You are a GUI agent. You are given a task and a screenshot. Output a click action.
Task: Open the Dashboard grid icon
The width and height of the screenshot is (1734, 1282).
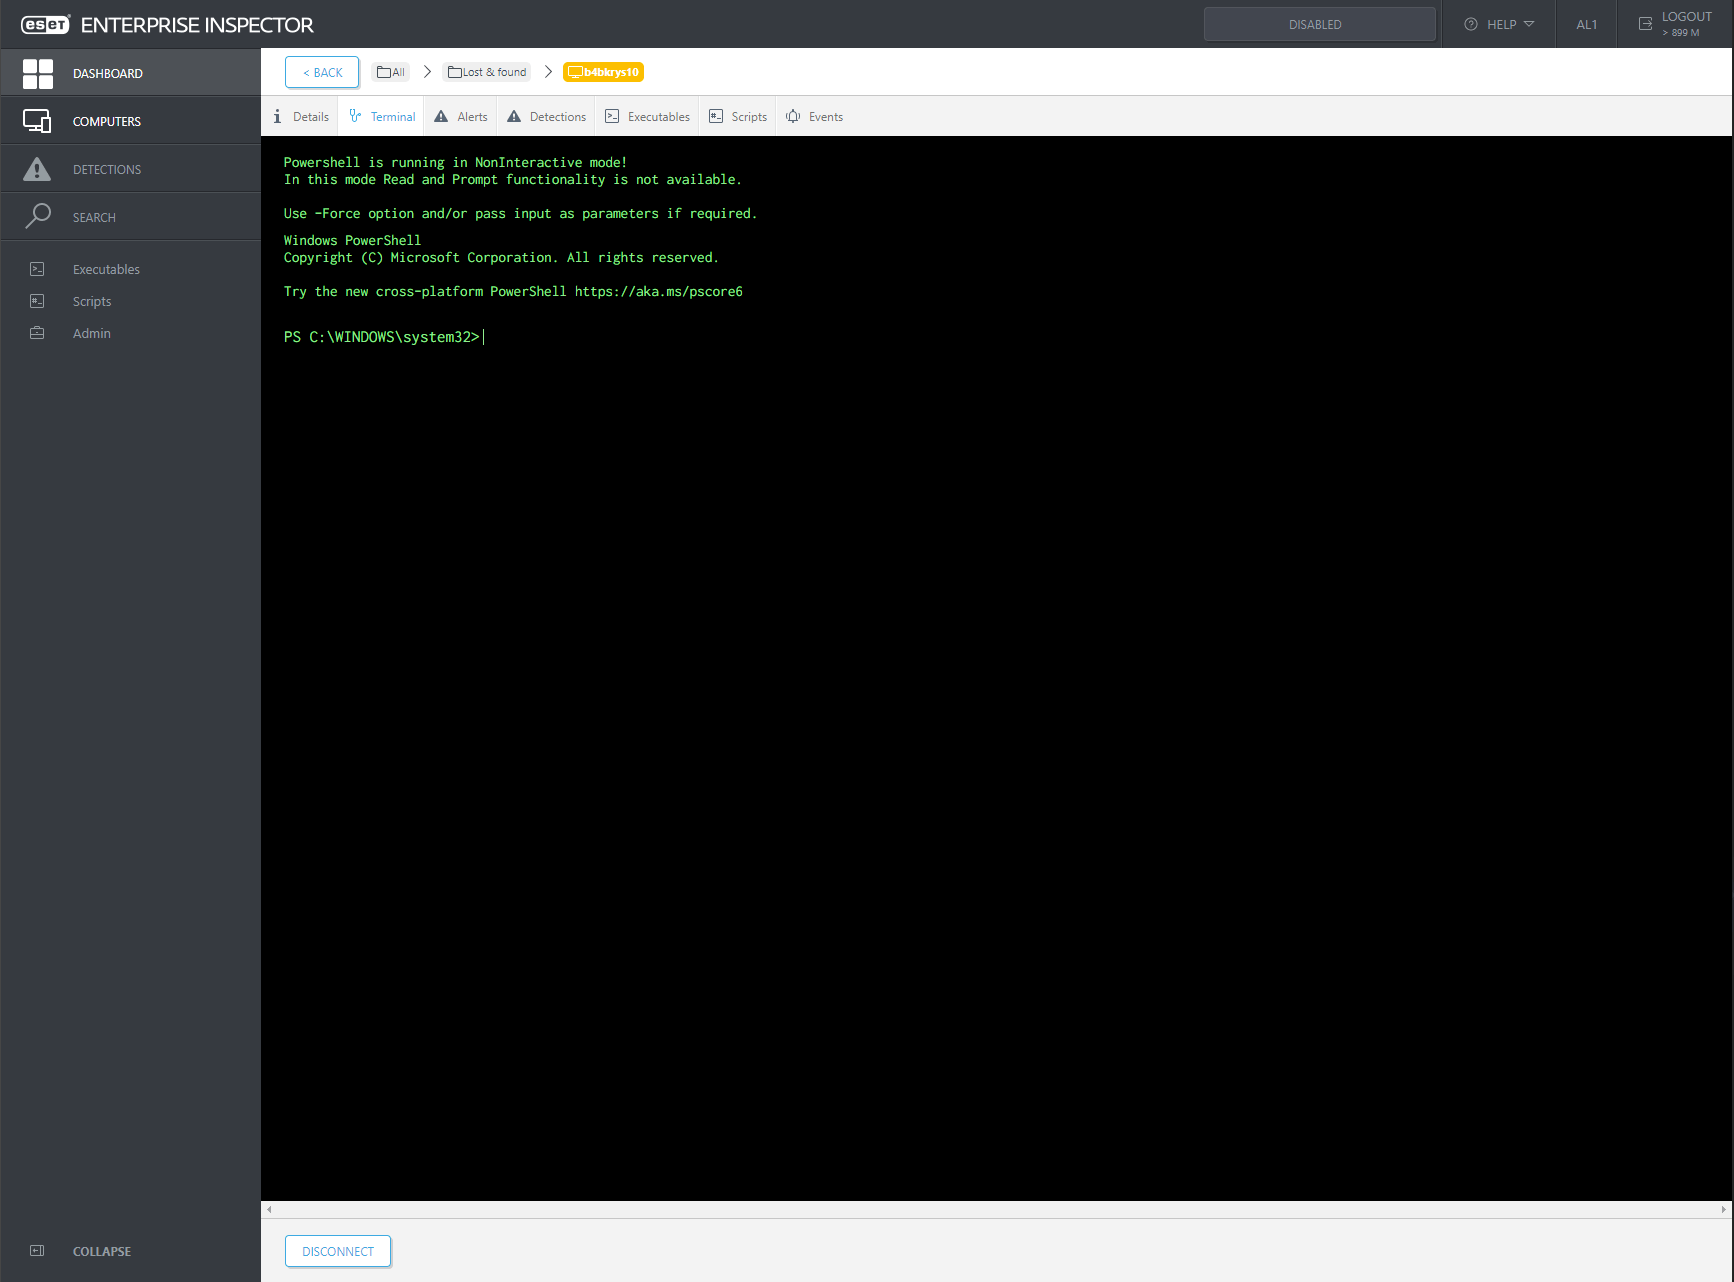38,73
